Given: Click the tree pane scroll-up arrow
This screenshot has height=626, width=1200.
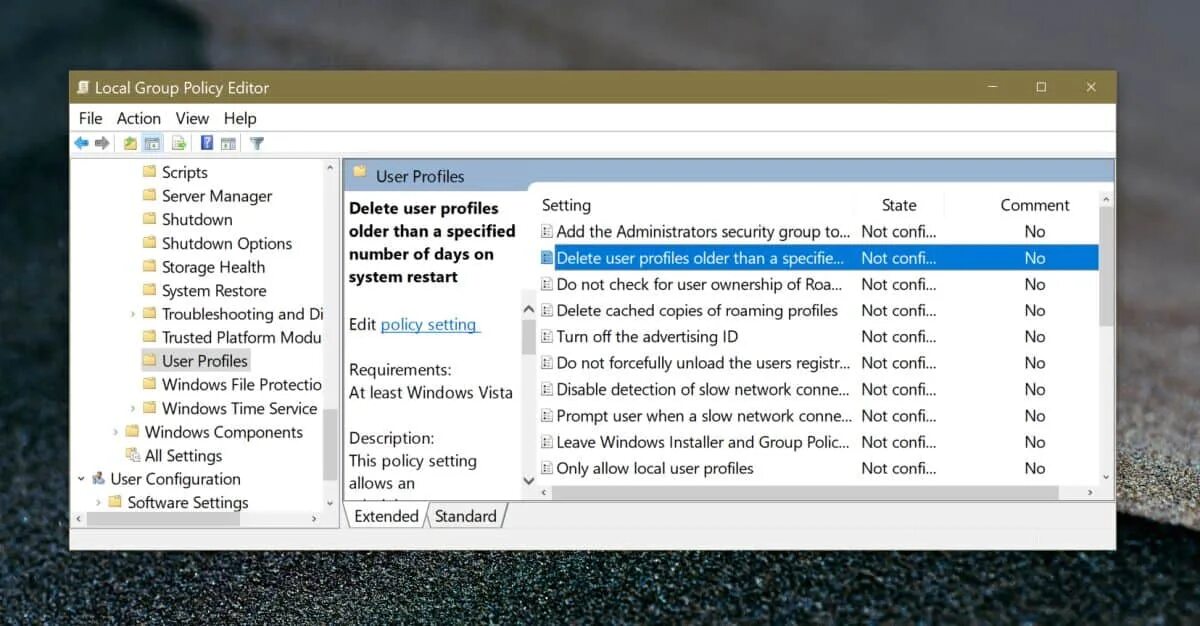Looking at the screenshot, I should 331,168.
